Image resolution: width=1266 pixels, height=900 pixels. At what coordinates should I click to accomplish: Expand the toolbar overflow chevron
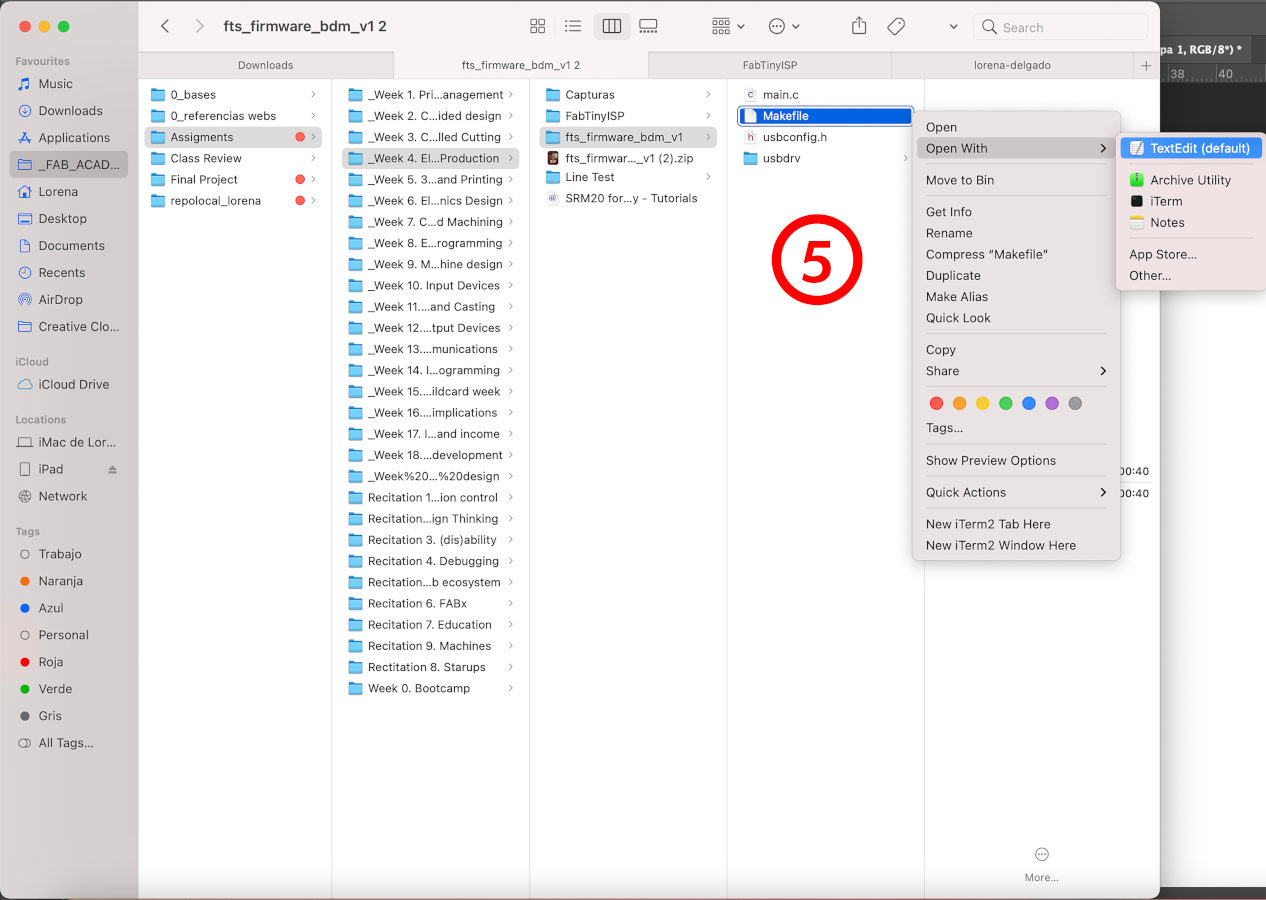[x=953, y=27]
